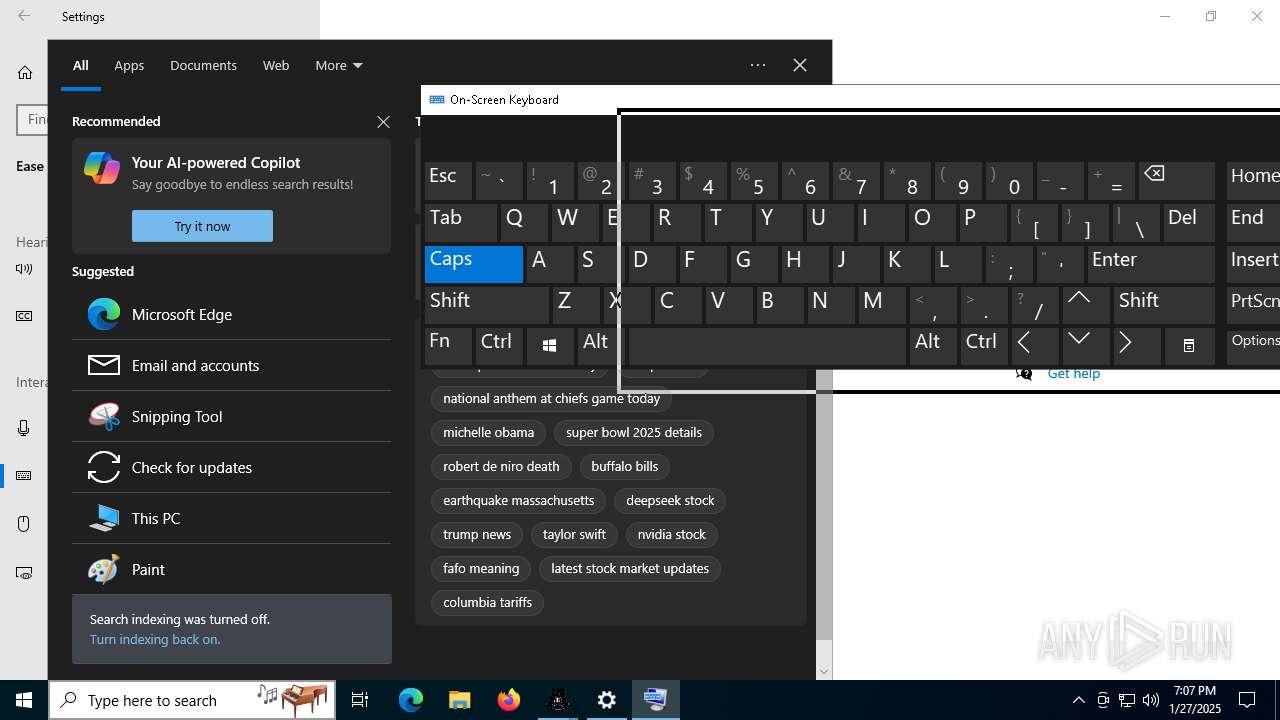Select 'buffalo bills' trending search chip

click(x=625, y=466)
